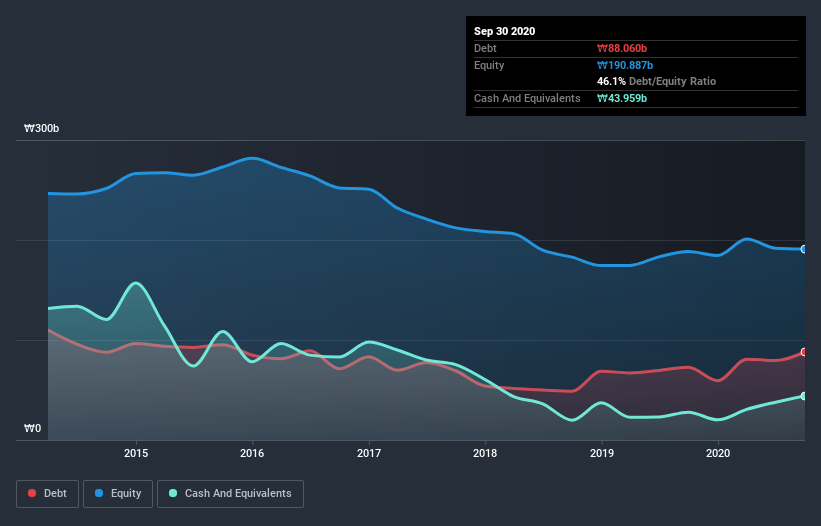Image resolution: width=821 pixels, height=526 pixels.
Task: Click the ₩0 y-axis label
Action: pos(32,429)
